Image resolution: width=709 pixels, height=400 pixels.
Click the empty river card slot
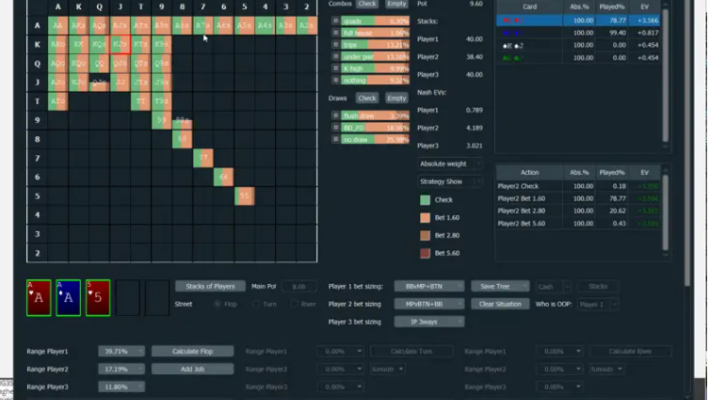tap(158, 298)
